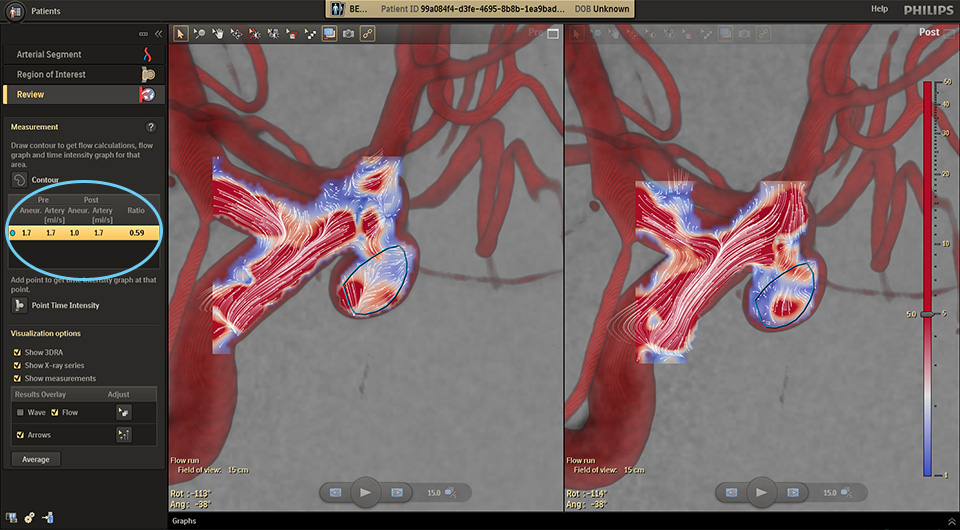Enable the Wave overlay checkbox
Viewport: 960px width, 530px height.
tap(20, 412)
